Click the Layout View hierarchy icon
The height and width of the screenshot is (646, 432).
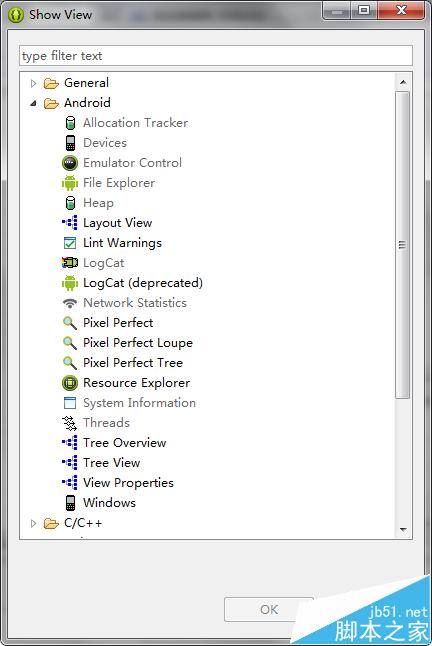point(70,222)
